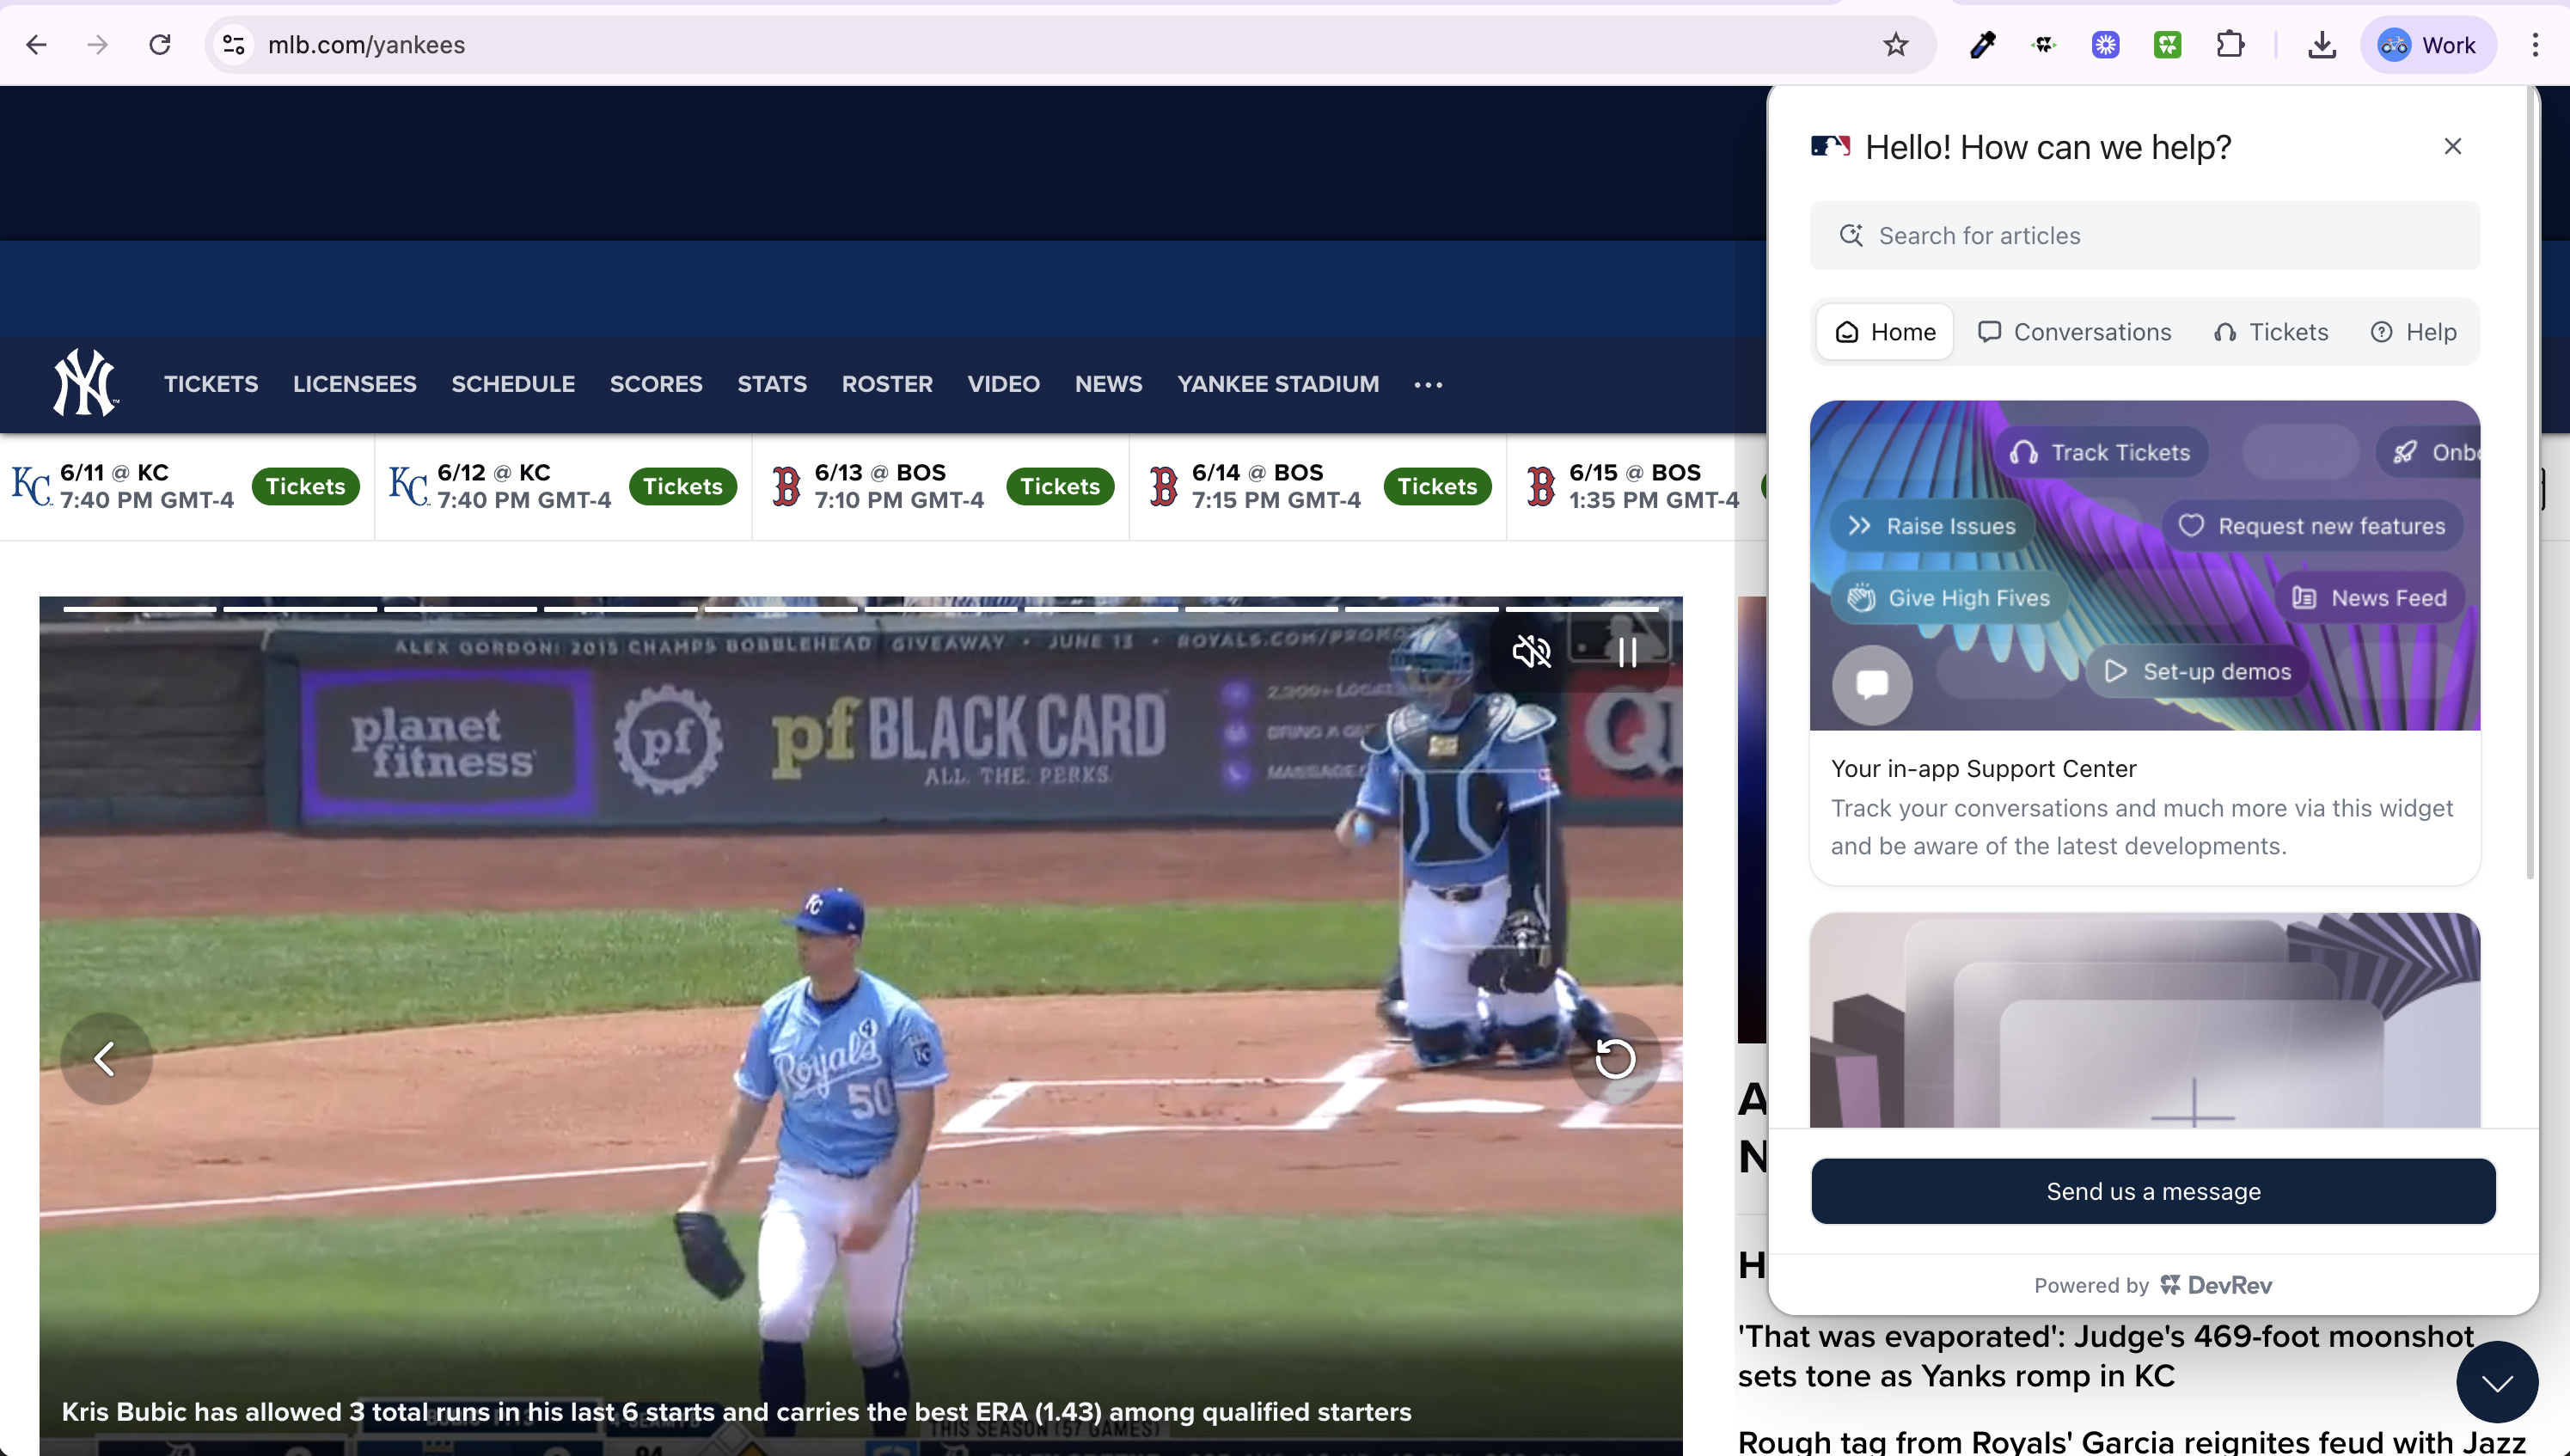Read Judge's 469-foot moonshot article
Image resolution: width=2570 pixels, height=1456 pixels.
[x=2105, y=1356]
